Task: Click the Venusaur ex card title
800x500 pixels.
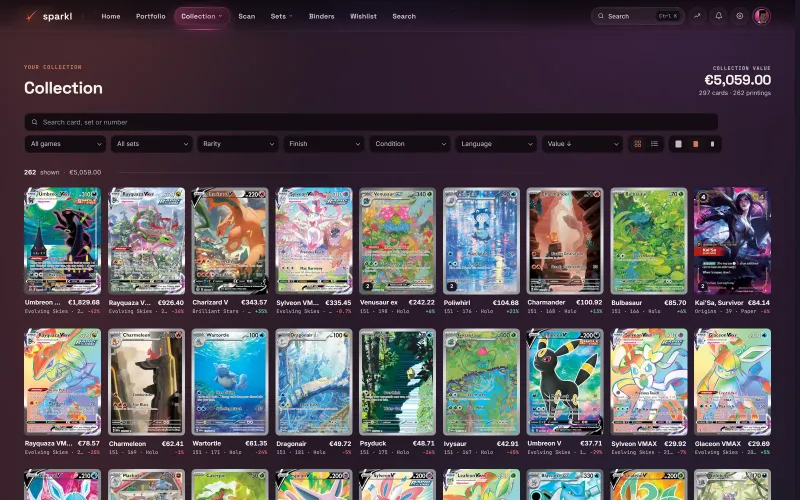Action: pos(379,303)
